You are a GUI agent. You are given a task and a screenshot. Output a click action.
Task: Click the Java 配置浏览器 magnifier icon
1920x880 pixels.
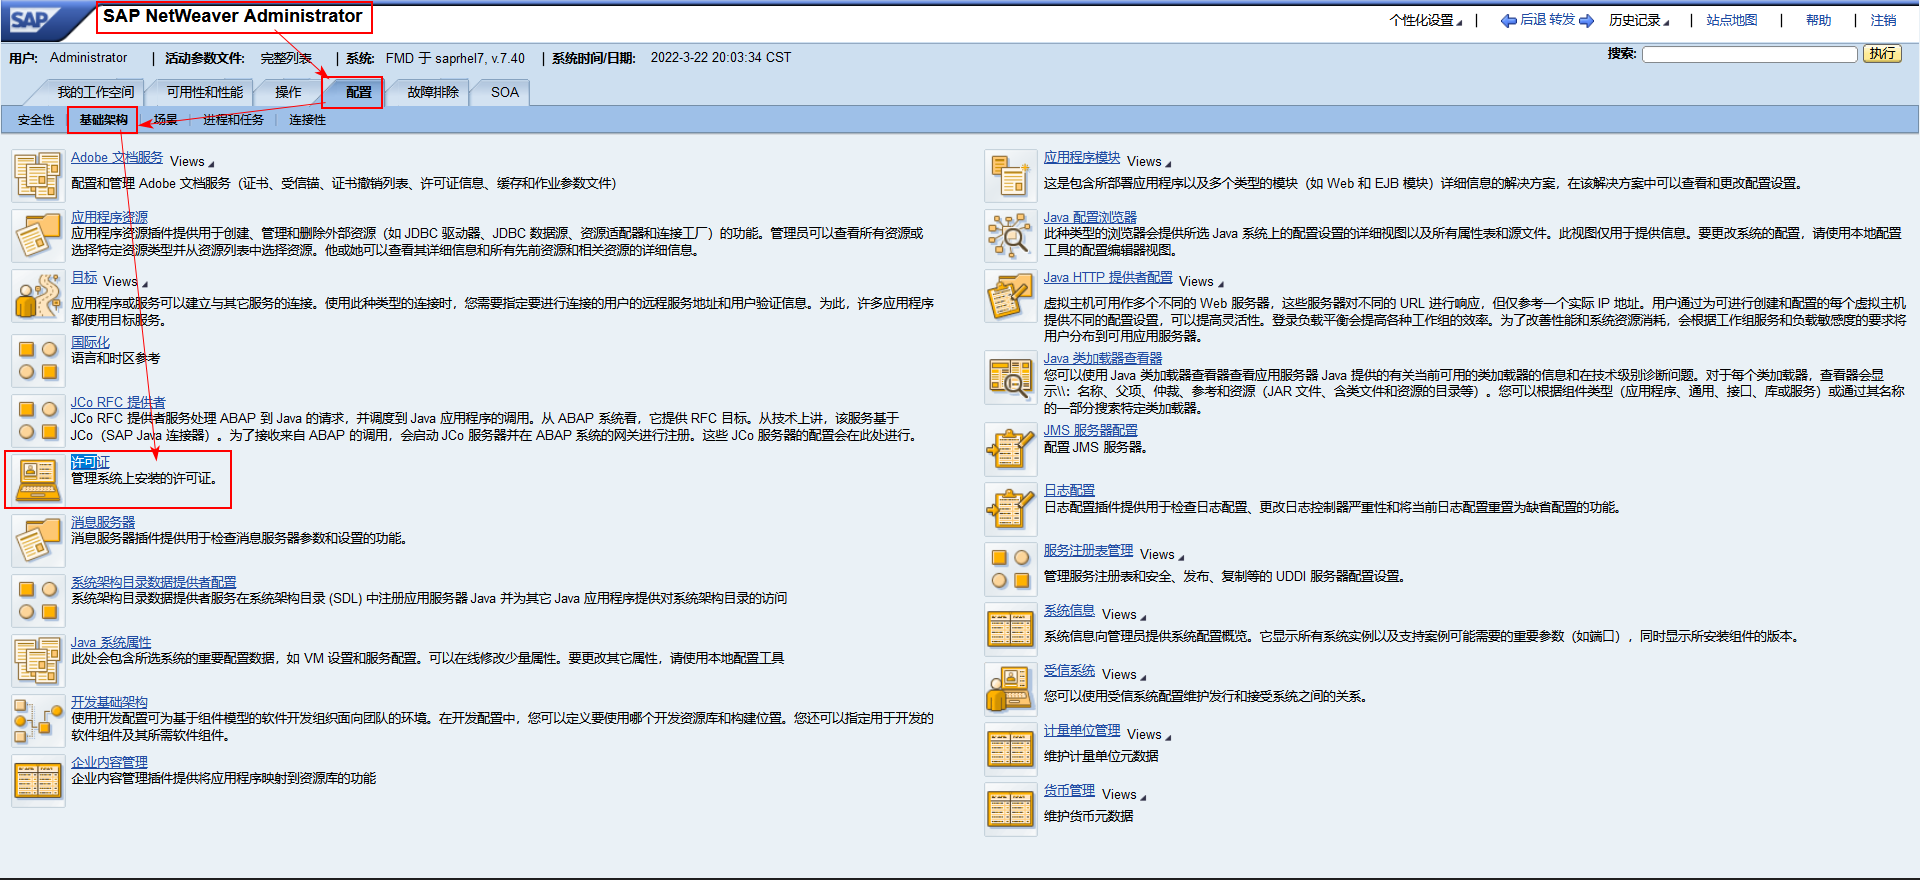[1010, 236]
